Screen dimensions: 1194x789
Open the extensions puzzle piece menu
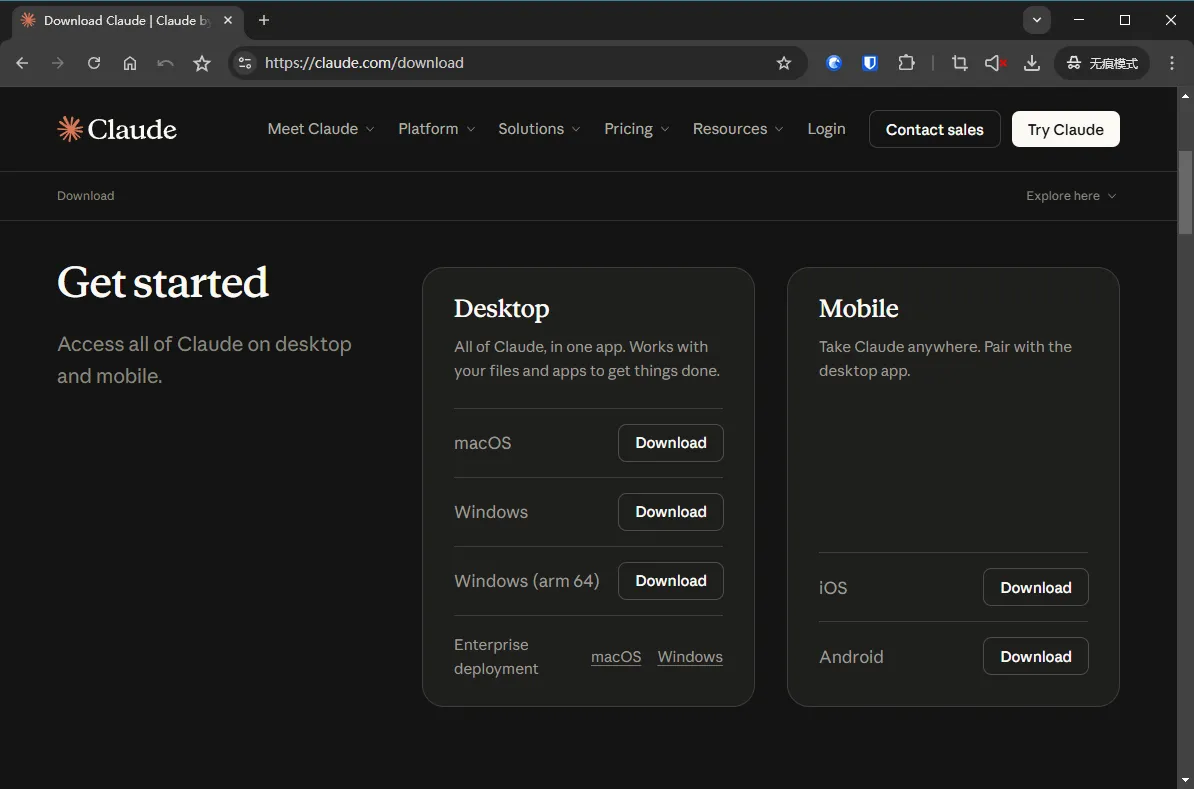point(906,63)
